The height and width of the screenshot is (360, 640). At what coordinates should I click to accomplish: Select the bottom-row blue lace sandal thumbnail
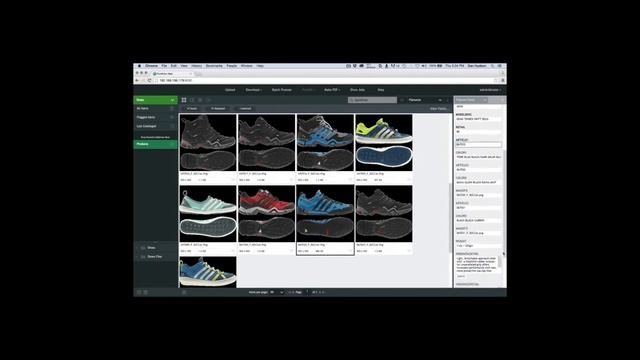[208, 272]
